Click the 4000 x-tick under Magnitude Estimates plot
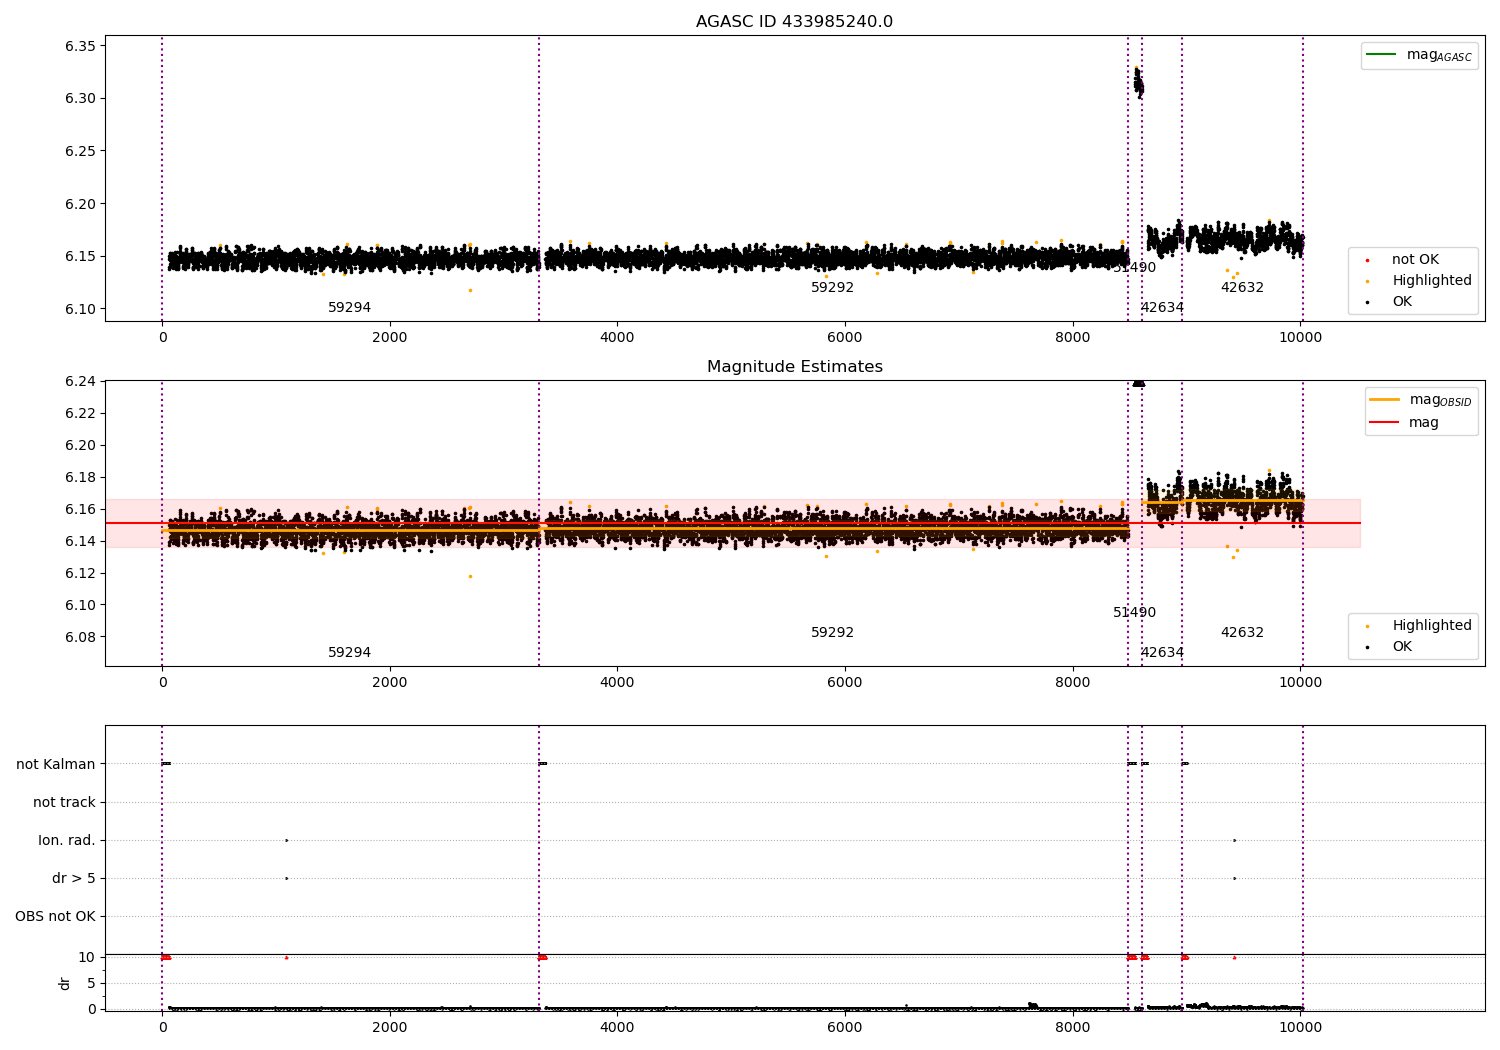 coord(617,683)
